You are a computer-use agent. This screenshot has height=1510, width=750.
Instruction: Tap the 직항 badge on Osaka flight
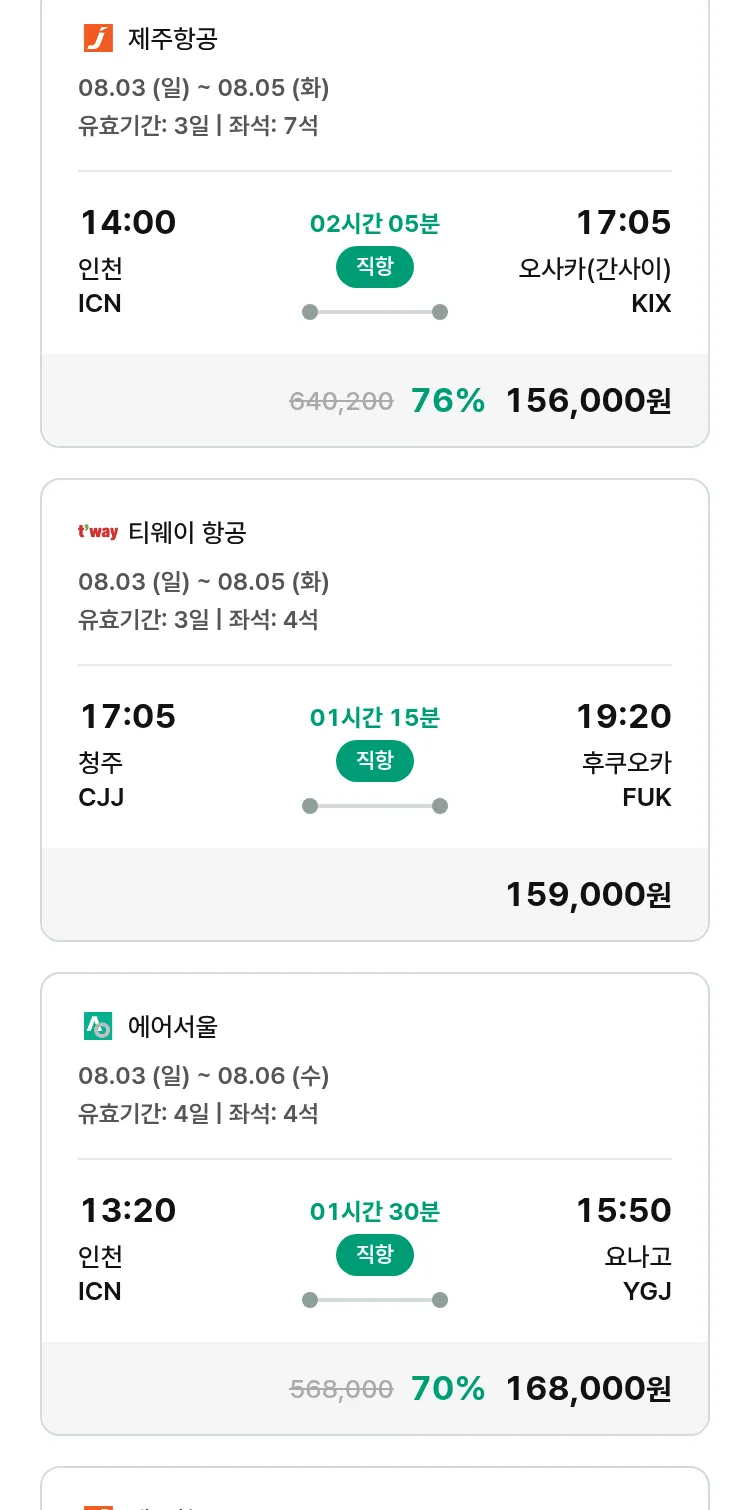click(x=375, y=267)
